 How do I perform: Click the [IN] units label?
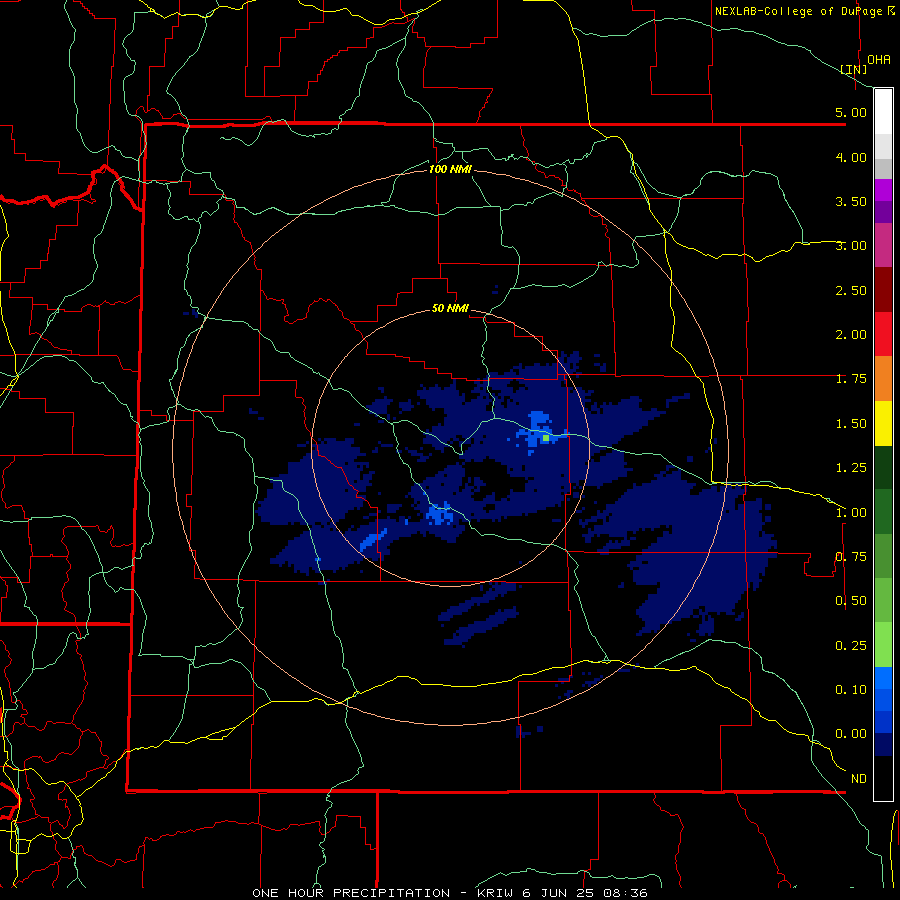click(854, 69)
